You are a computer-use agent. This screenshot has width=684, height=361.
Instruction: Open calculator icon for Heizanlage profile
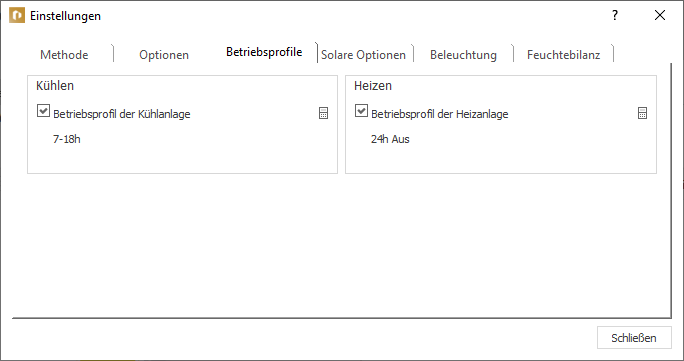[642, 113]
